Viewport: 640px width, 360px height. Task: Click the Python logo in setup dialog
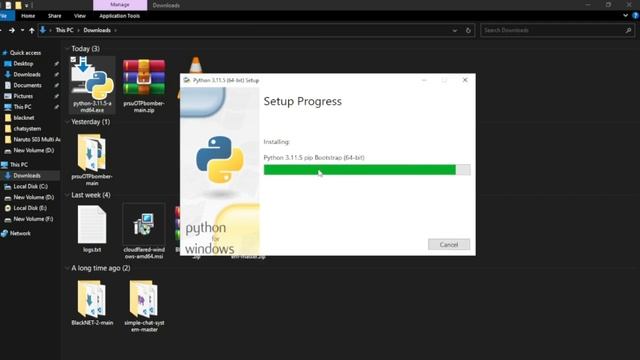pos(220,159)
